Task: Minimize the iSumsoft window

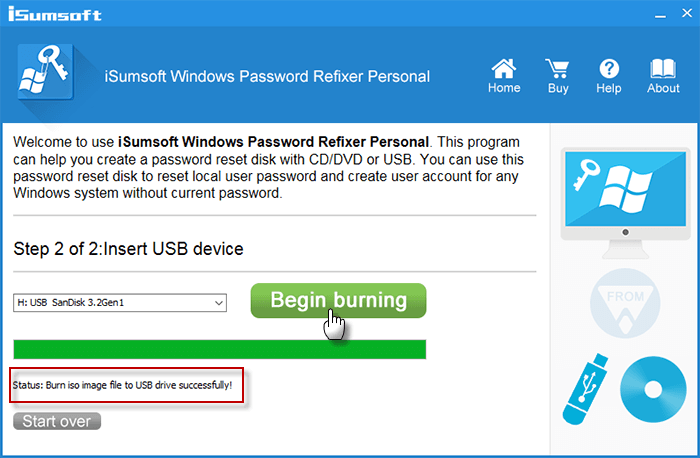Action: pyautogui.click(x=659, y=16)
